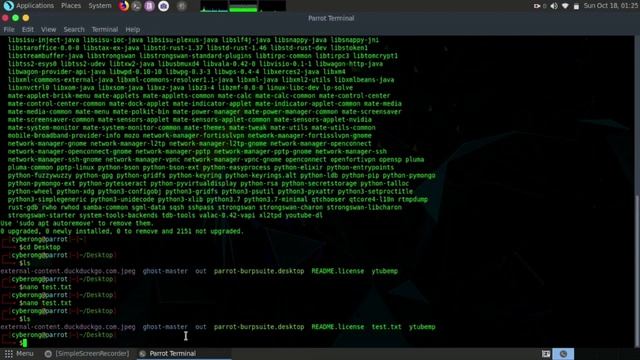Viewport: 640px width, 360px height.
Task: Click the first ghost-master entry in the ls output
Action: point(165,271)
